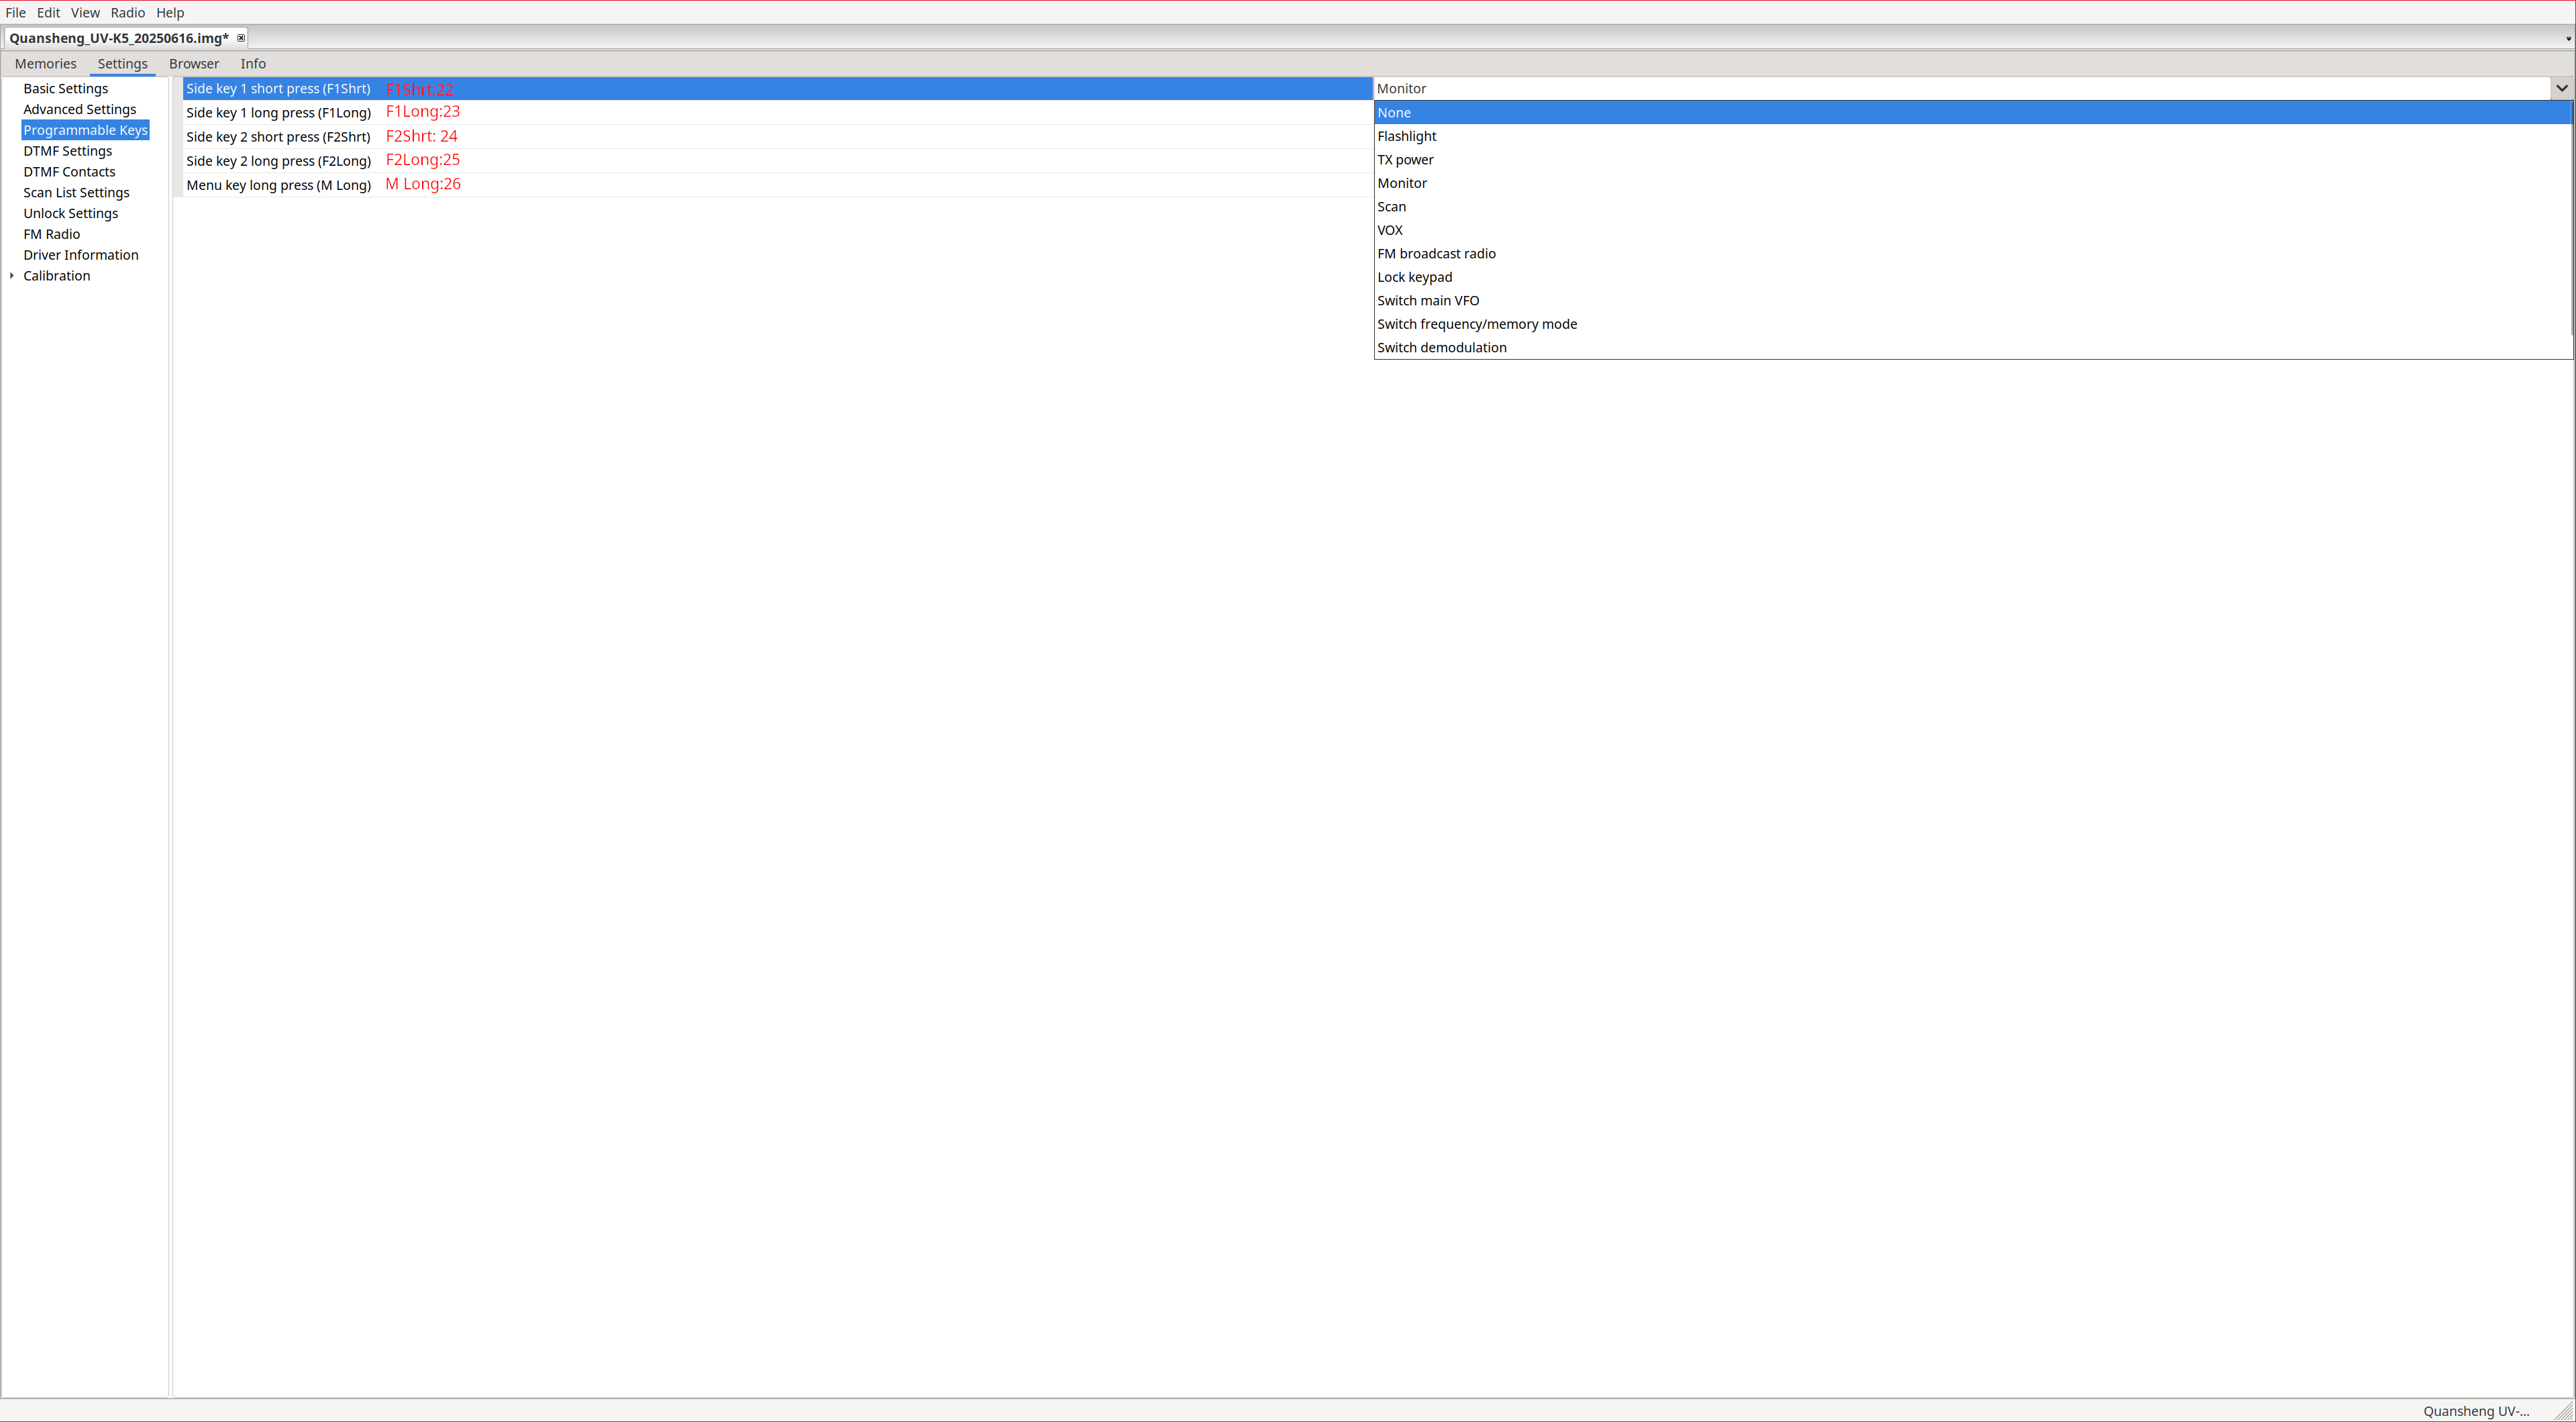Go to Scan List Settings
The height and width of the screenshot is (1422, 2576).
tap(76, 193)
